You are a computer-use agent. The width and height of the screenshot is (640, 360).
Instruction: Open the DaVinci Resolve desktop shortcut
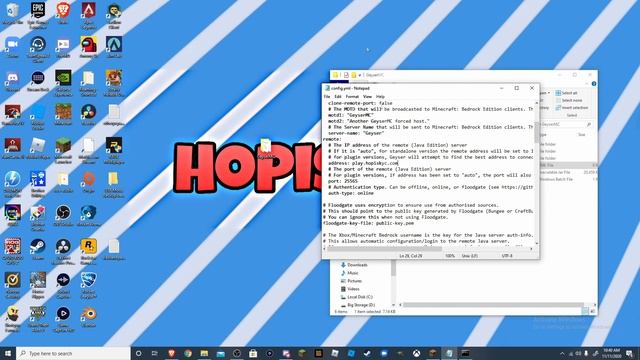pyautogui.click(x=88, y=114)
